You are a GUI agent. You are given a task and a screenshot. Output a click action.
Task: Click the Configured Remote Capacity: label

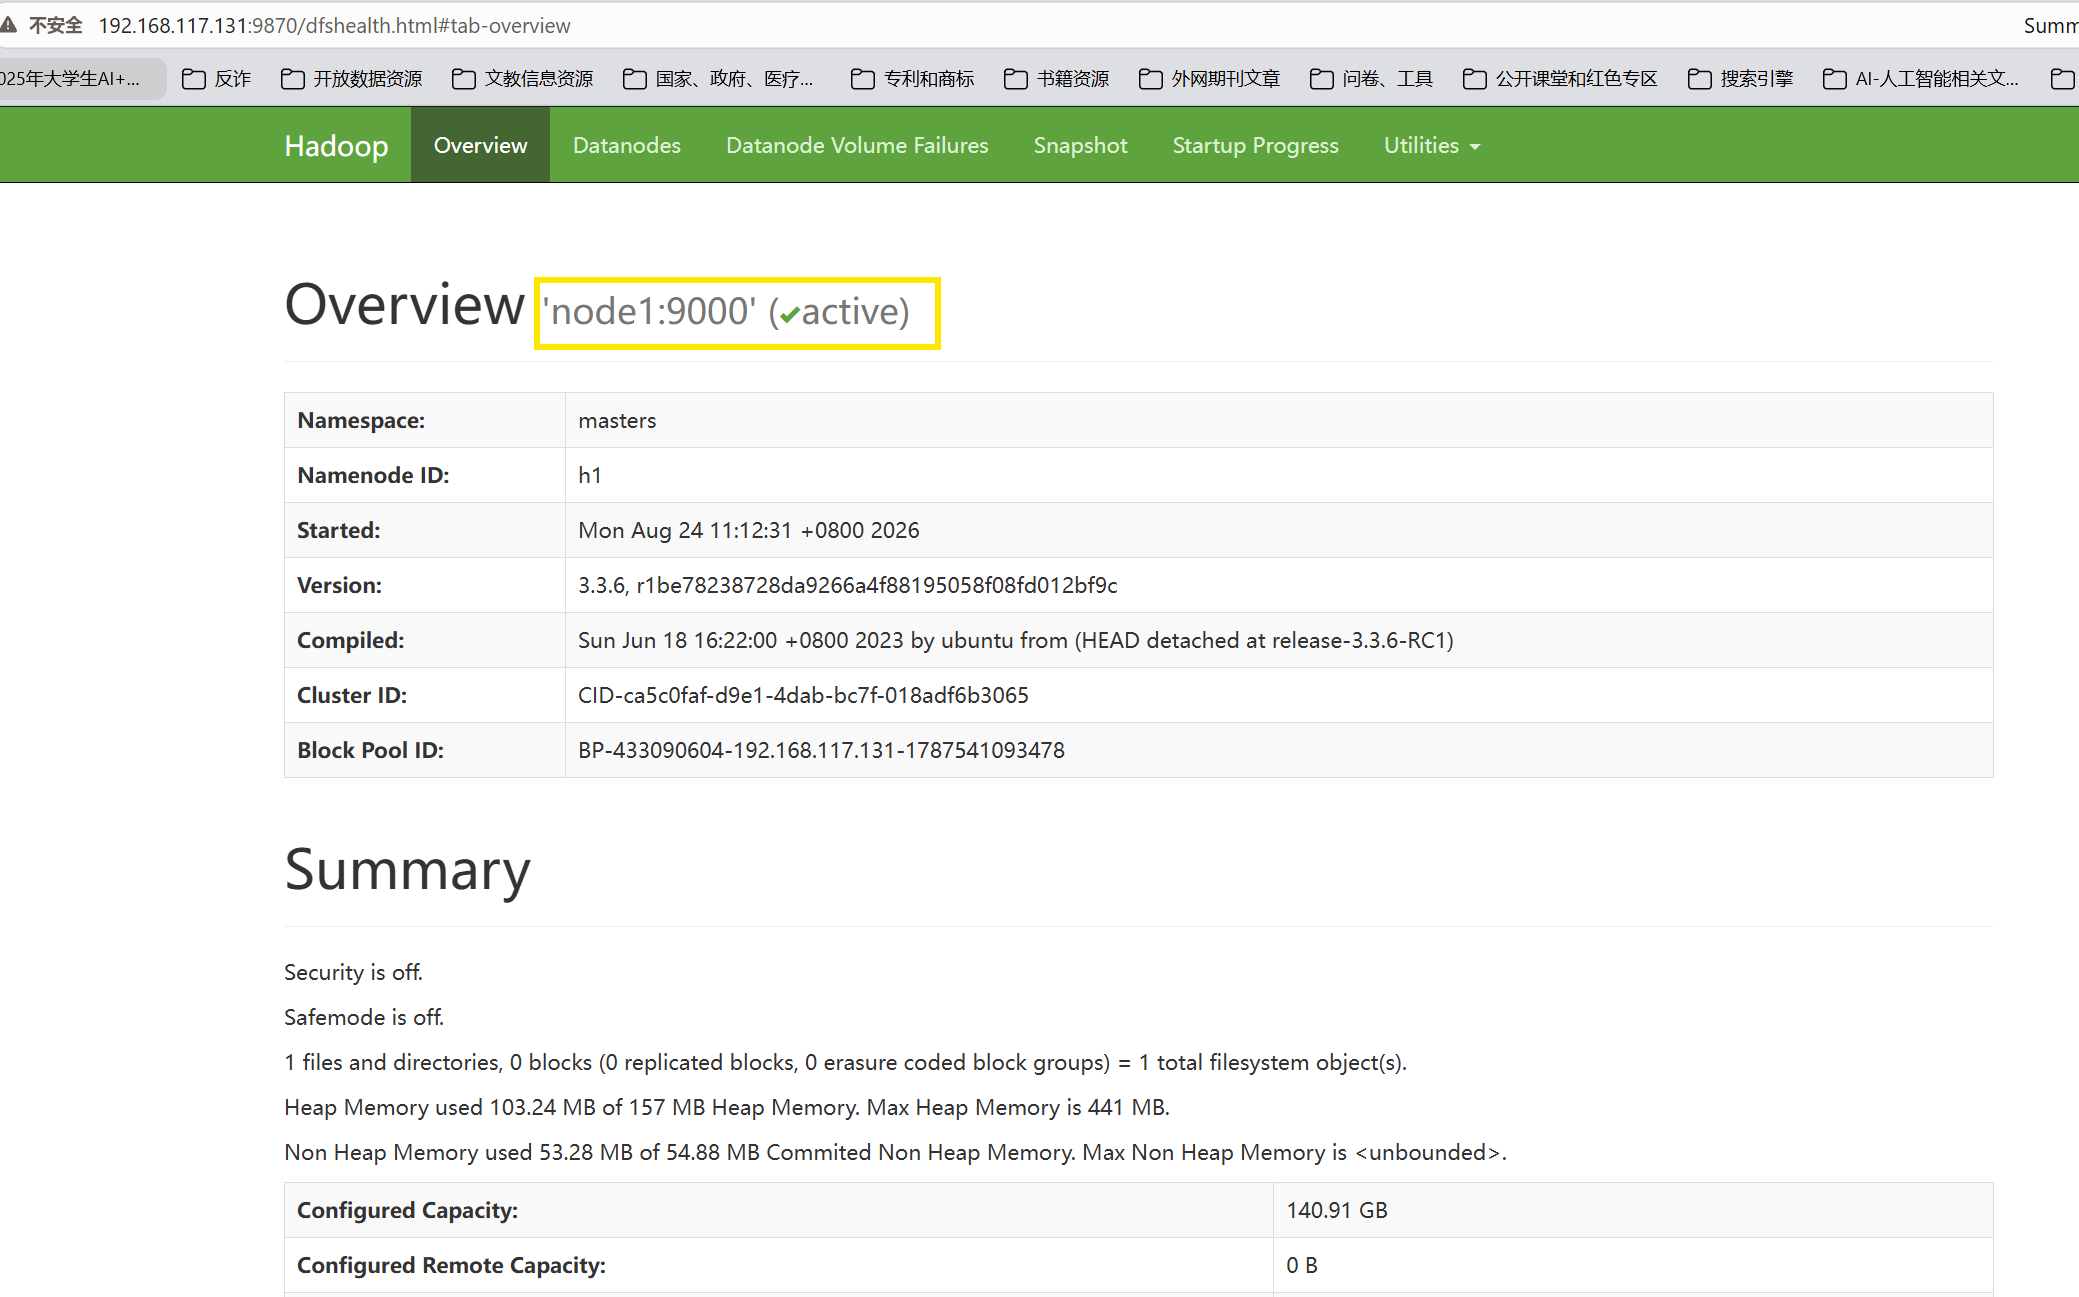451,1265
